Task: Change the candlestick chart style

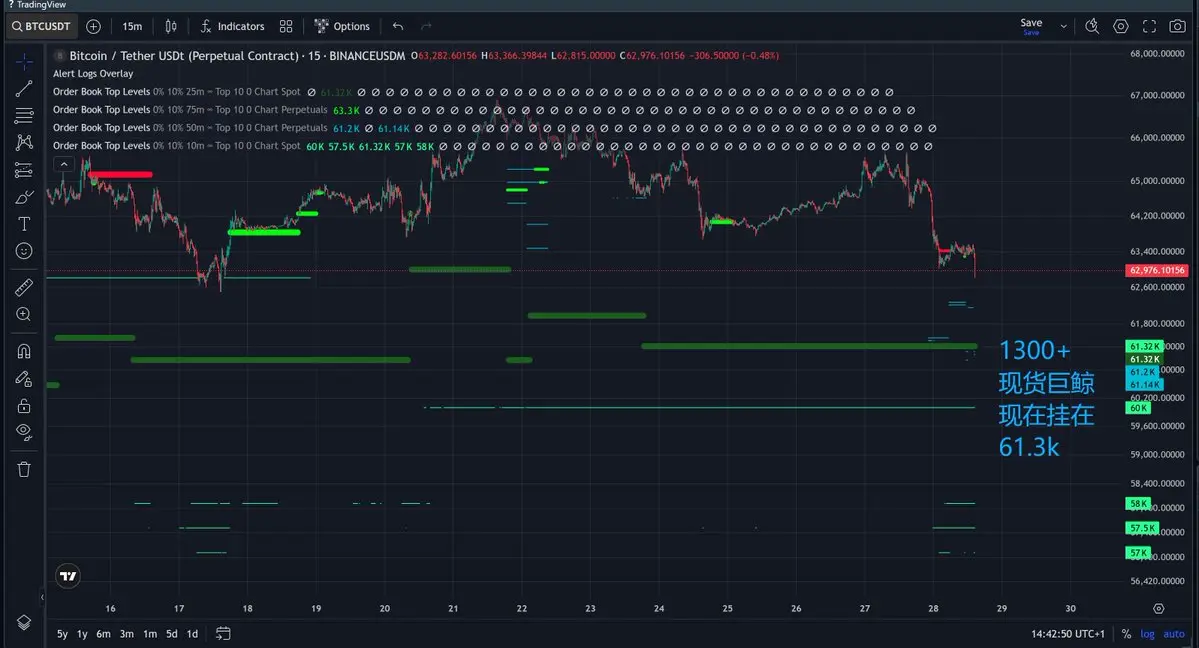Action: [x=171, y=26]
